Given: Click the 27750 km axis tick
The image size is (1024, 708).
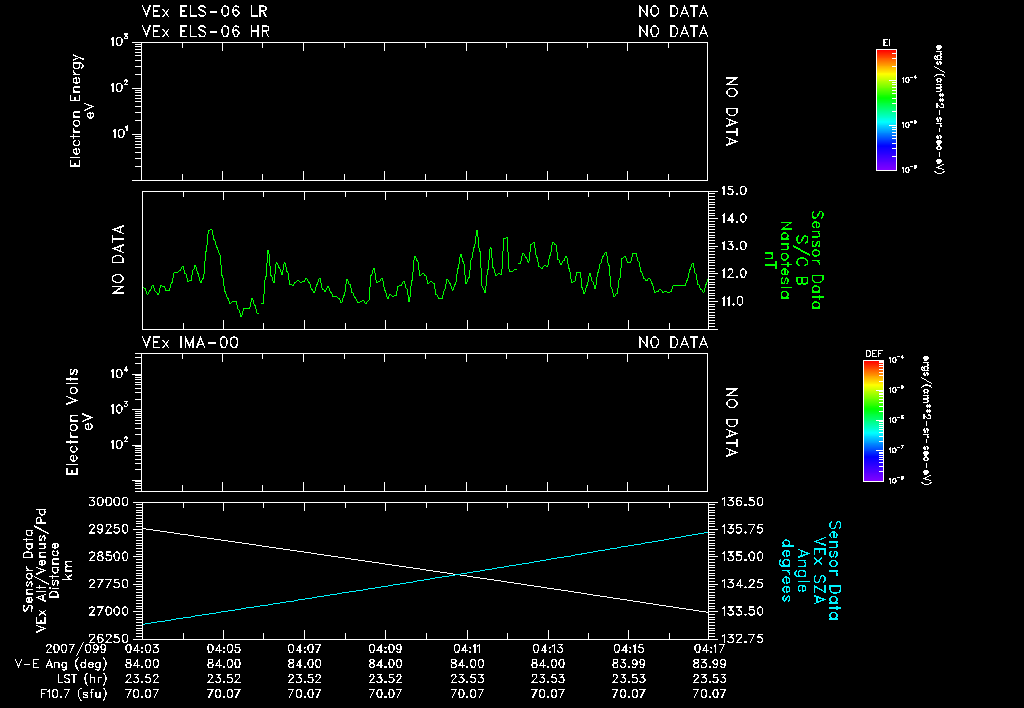Looking at the screenshot, I should tap(108, 584).
